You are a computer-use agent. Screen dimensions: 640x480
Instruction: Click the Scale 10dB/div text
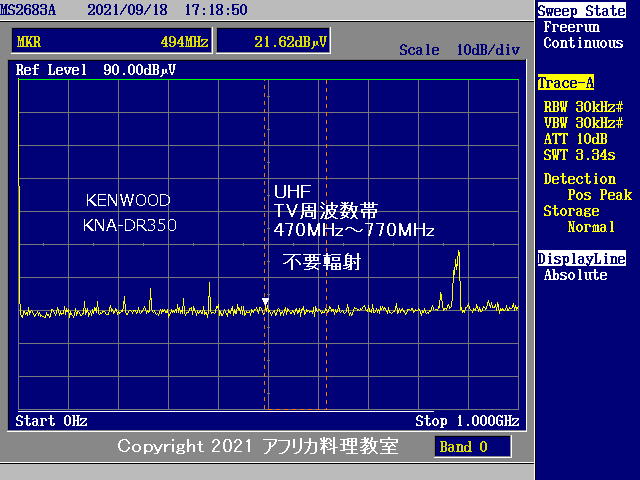click(460, 50)
